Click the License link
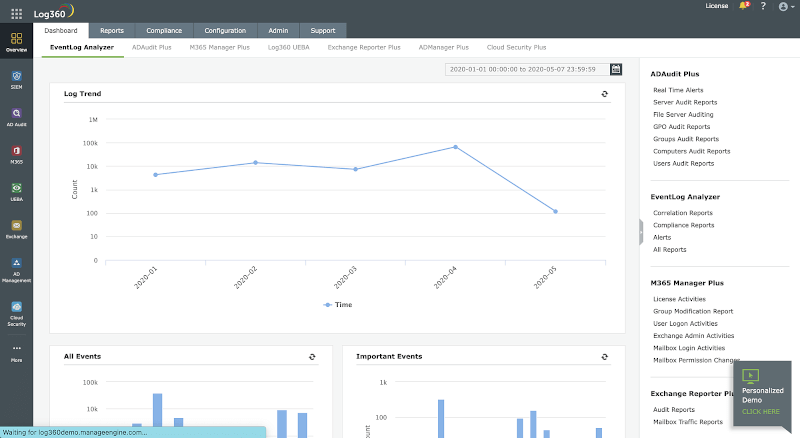The image size is (800, 438). click(x=716, y=6)
